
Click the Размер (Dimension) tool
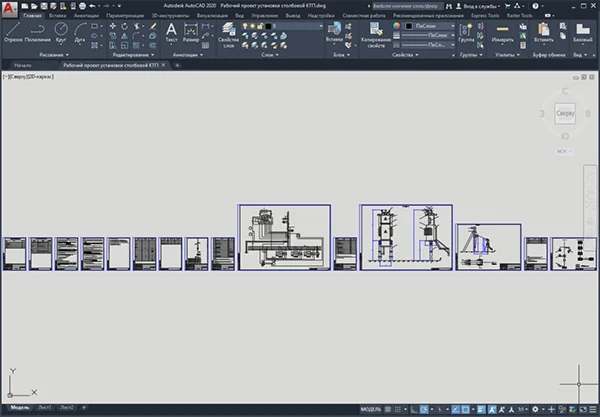tap(191, 32)
